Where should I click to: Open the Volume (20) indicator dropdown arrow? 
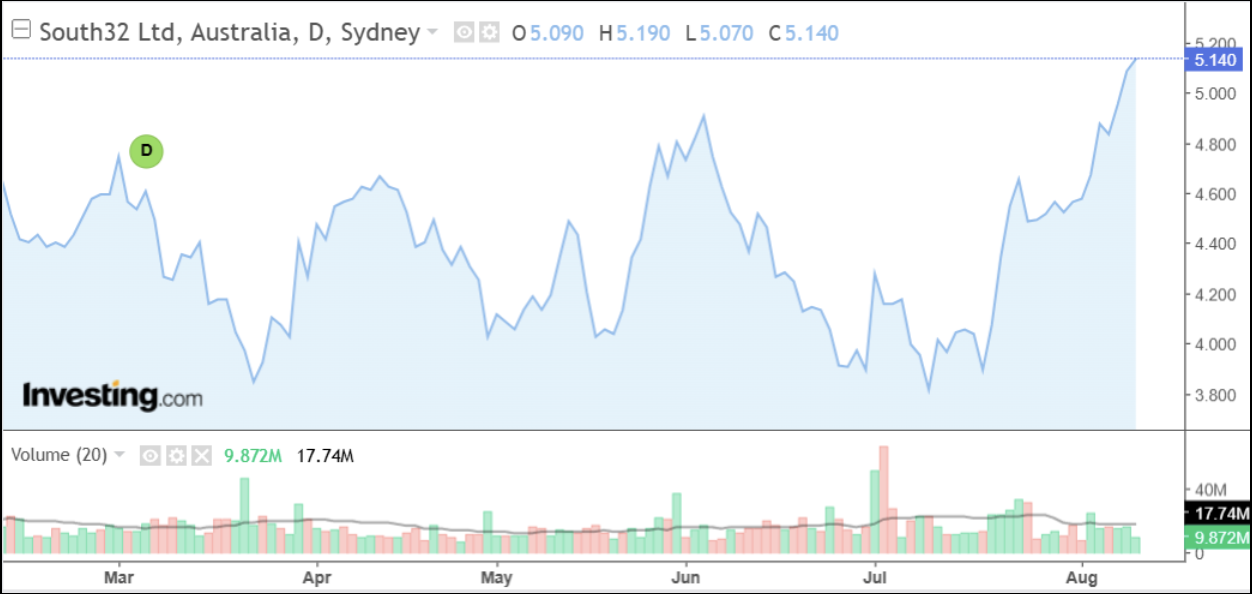coord(119,455)
